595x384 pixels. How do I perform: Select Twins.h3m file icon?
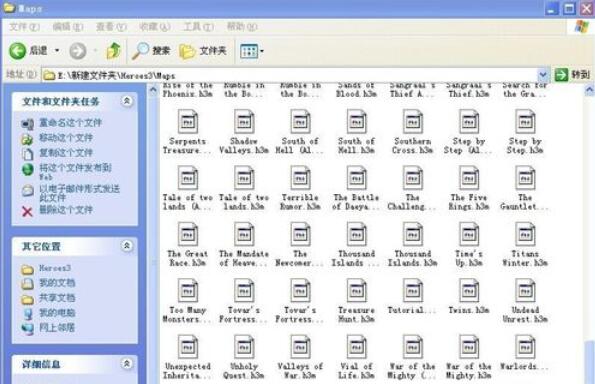tap(469, 290)
